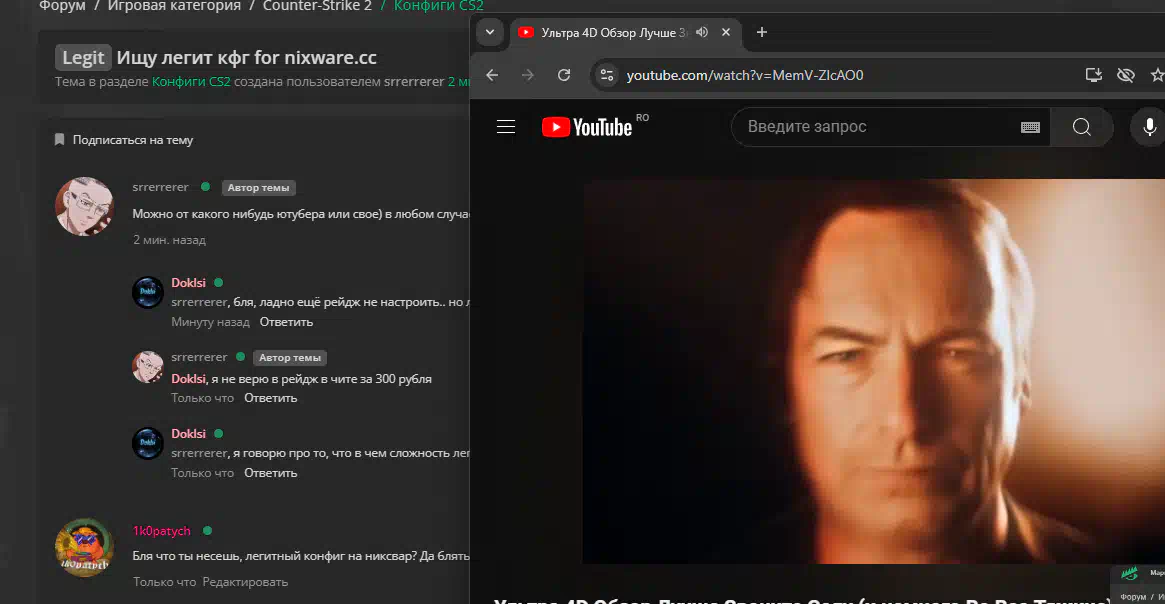Start voice search with the microphone icon

pos(1149,127)
